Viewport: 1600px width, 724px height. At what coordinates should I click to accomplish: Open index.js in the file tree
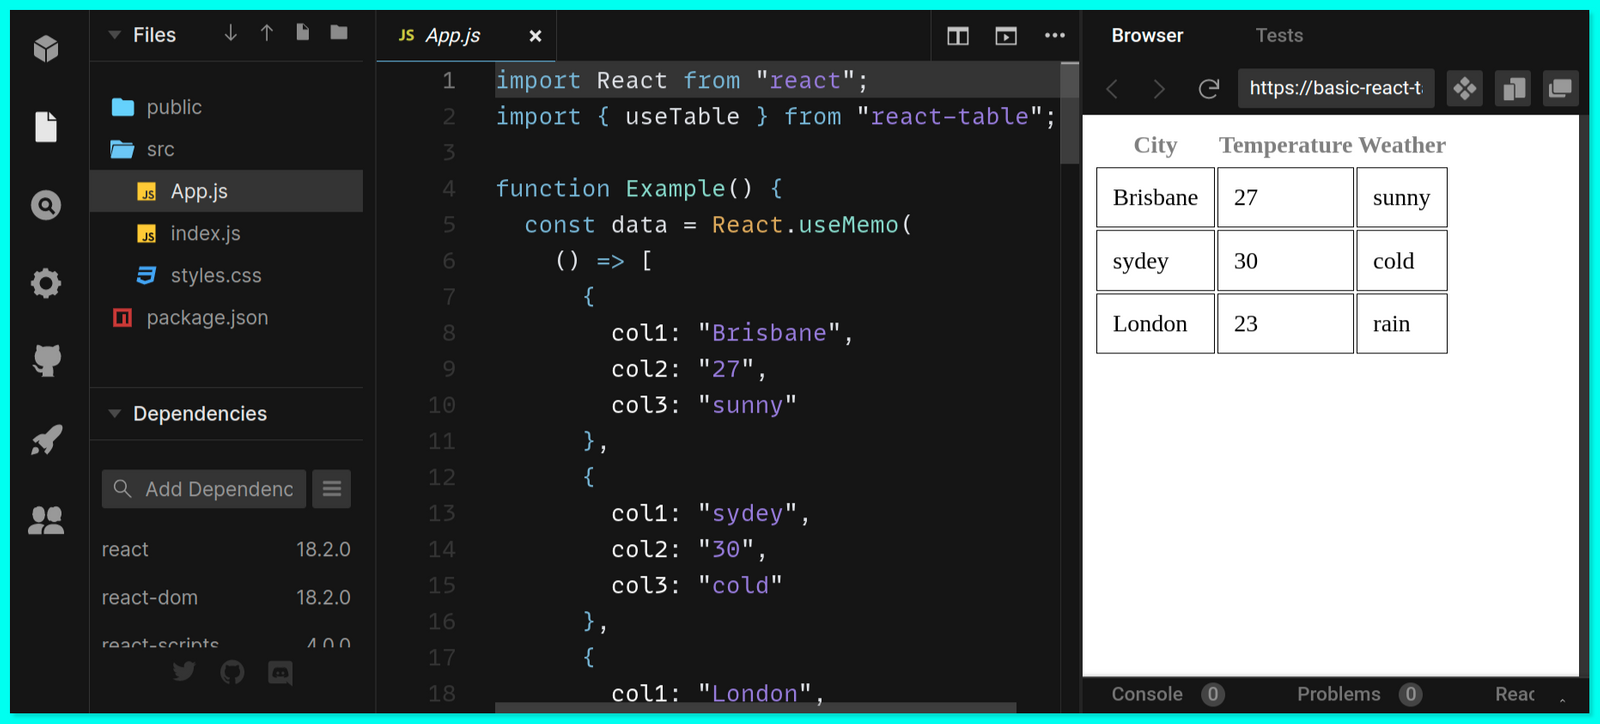tap(205, 233)
